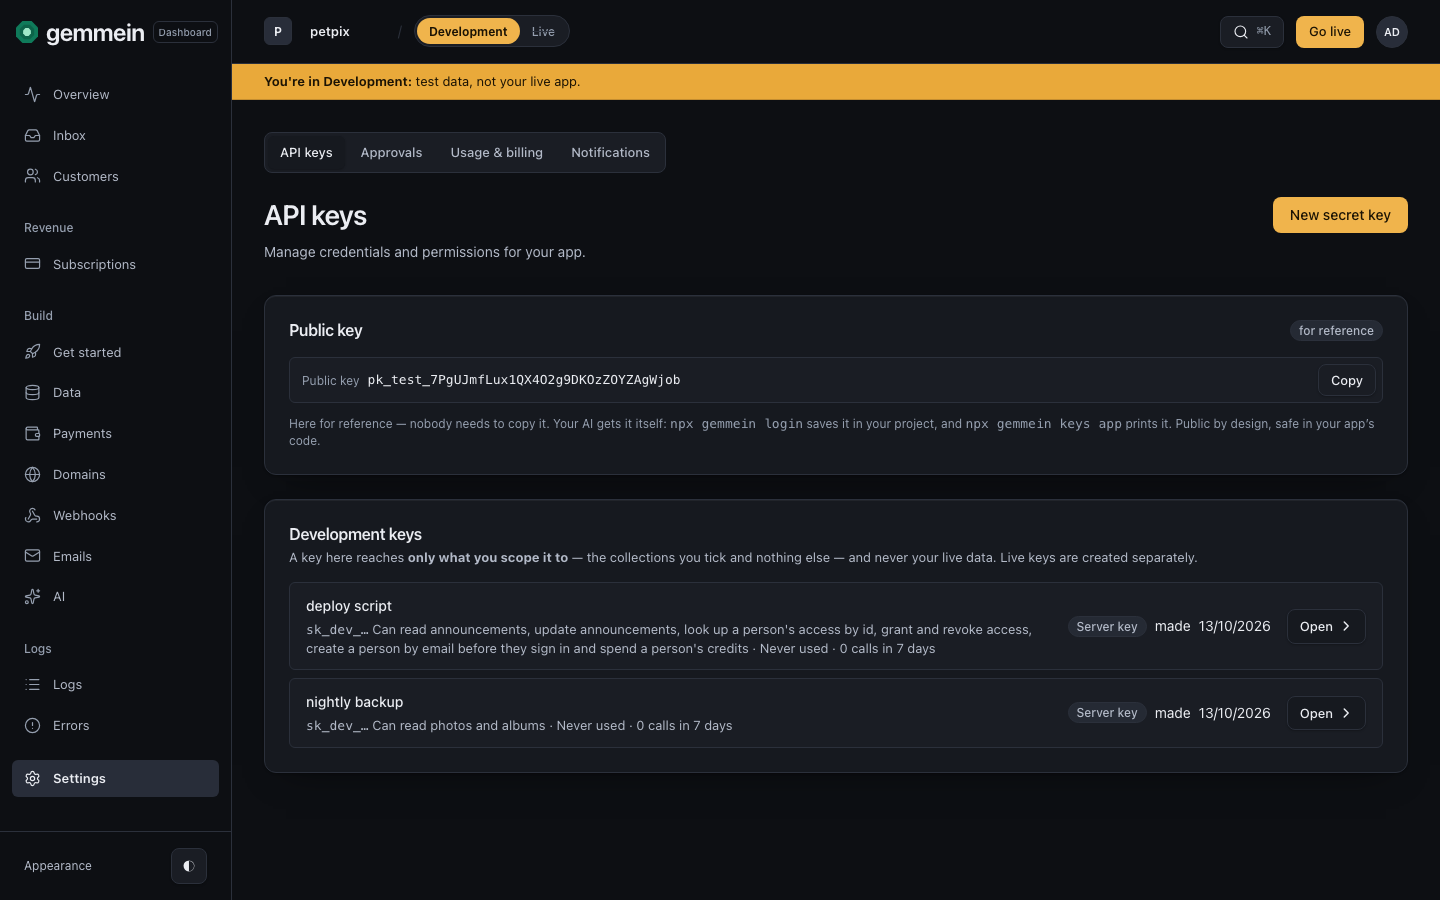Select the Development environment pill
1440x900 pixels.
click(468, 32)
